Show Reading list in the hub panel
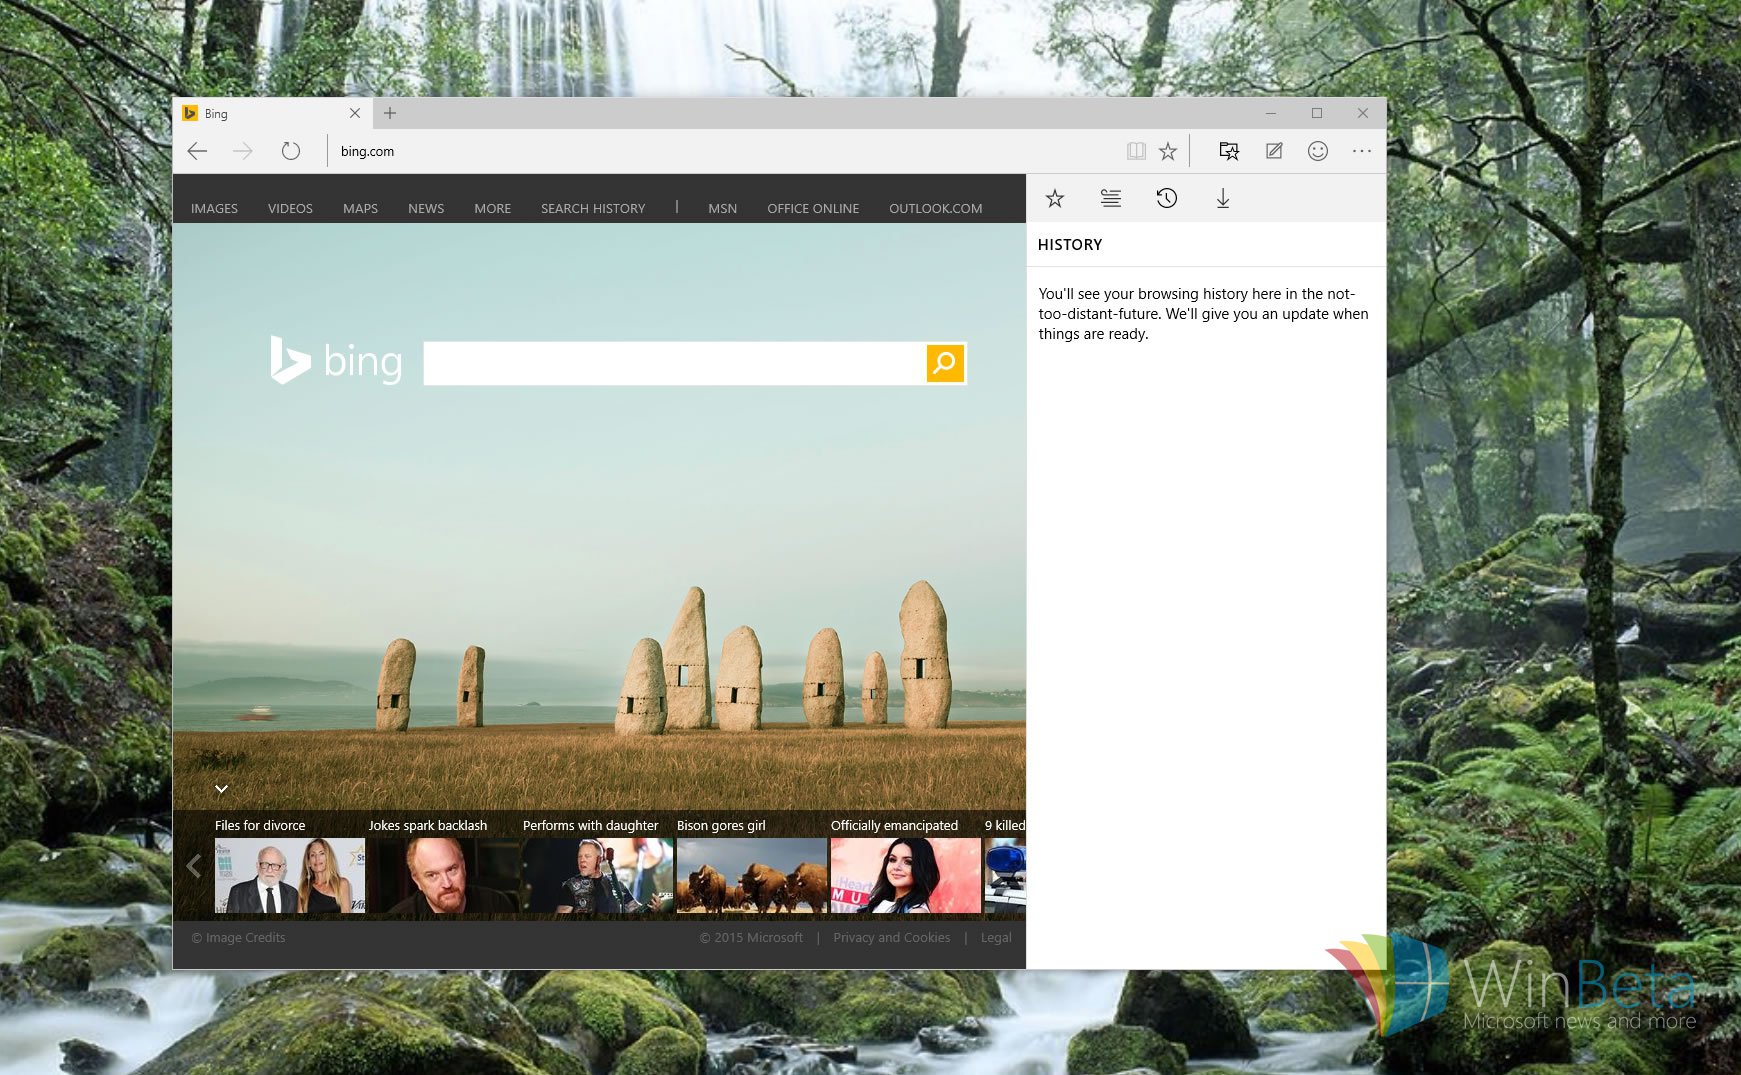1741x1075 pixels. (1111, 198)
